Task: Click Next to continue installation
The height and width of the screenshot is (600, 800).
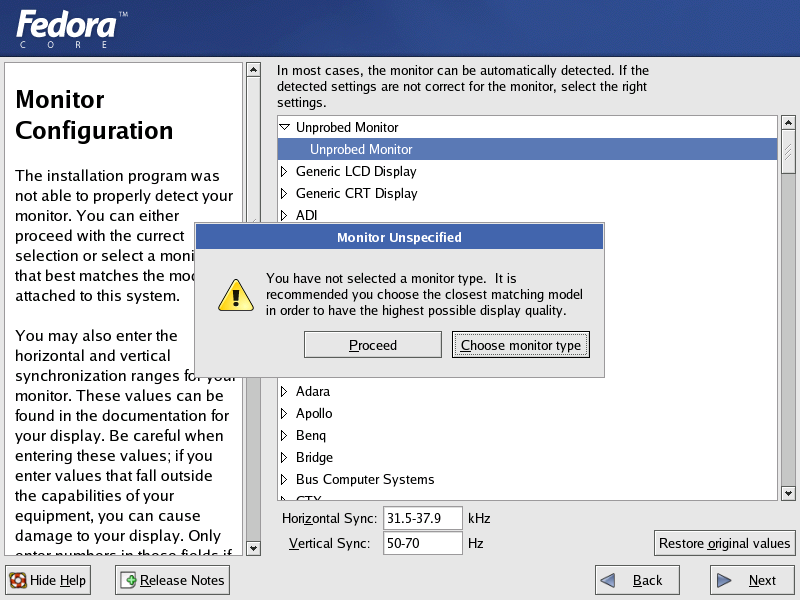Action: [752, 580]
